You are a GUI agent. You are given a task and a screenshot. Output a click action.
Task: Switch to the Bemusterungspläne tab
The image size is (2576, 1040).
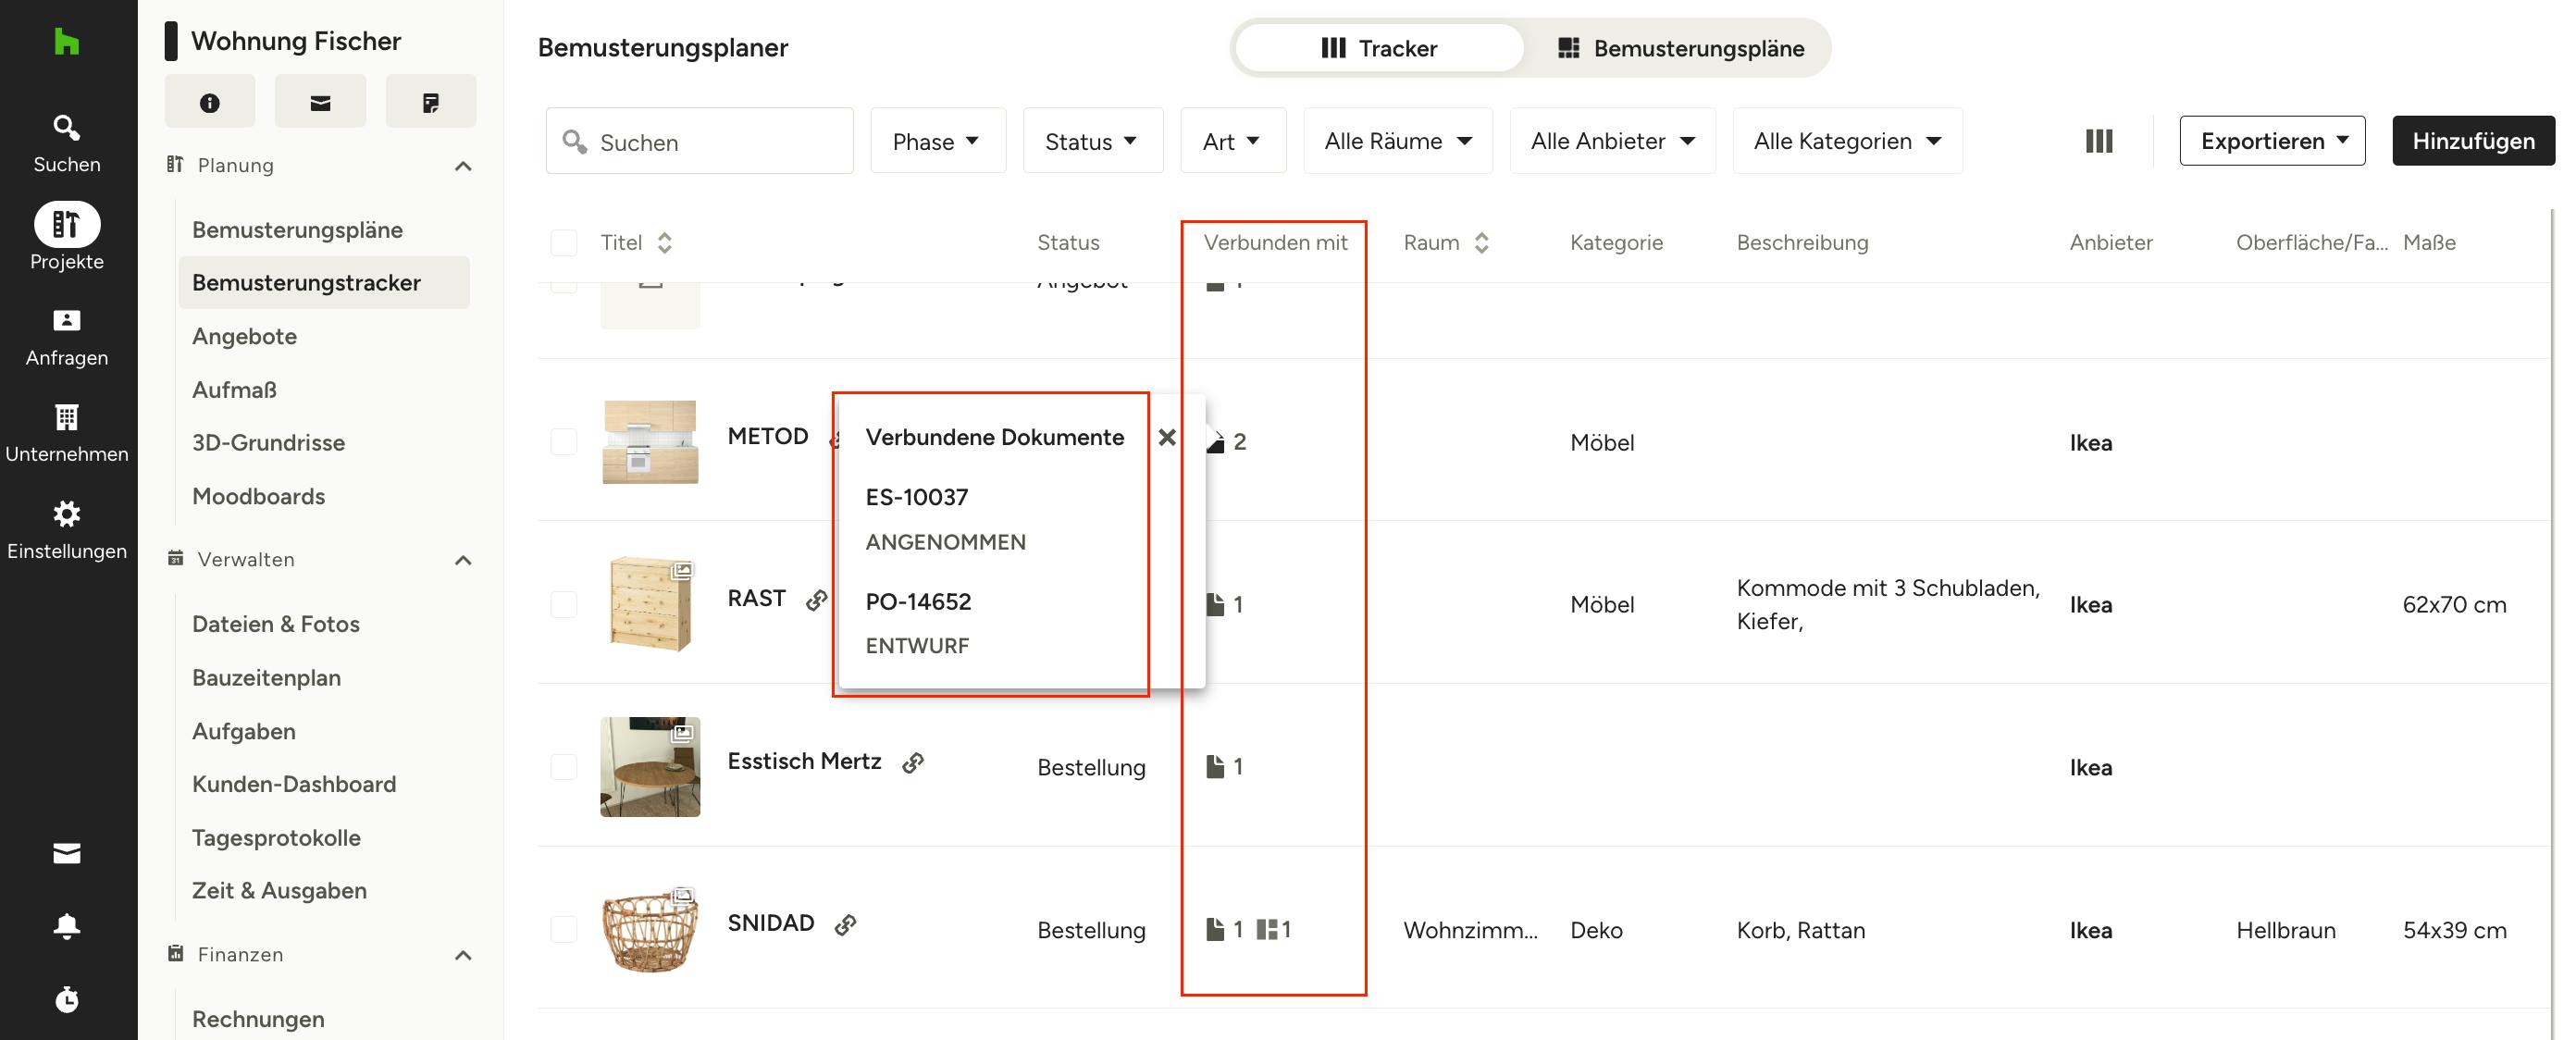[x=1680, y=48]
